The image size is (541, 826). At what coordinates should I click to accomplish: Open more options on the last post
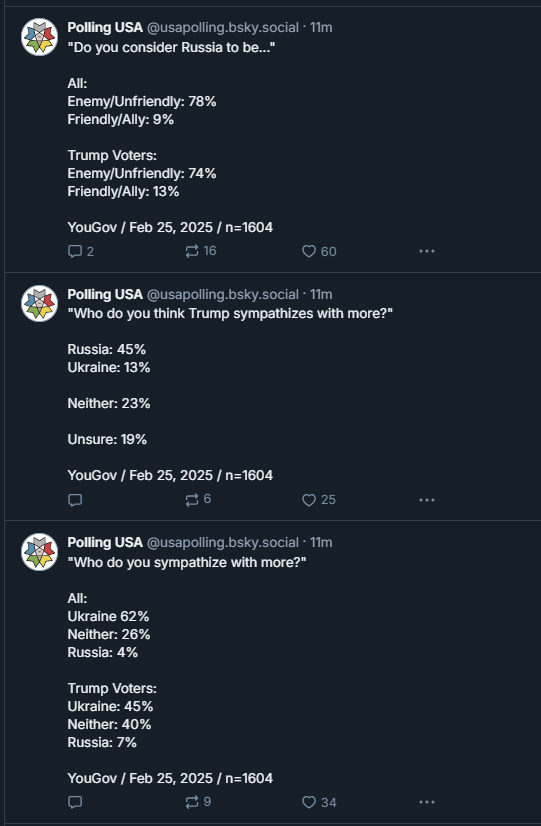click(427, 802)
